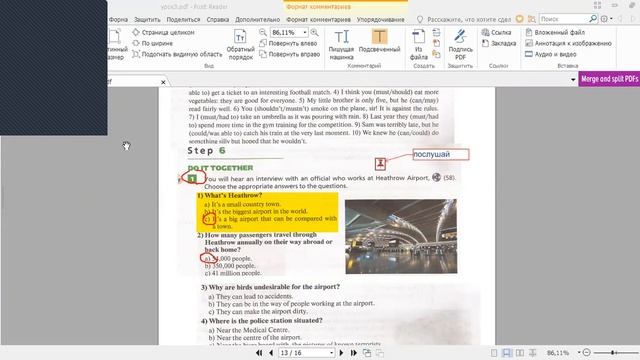Go to first page in navigation bar
The width and height of the screenshot is (640, 360).
coord(259,353)
